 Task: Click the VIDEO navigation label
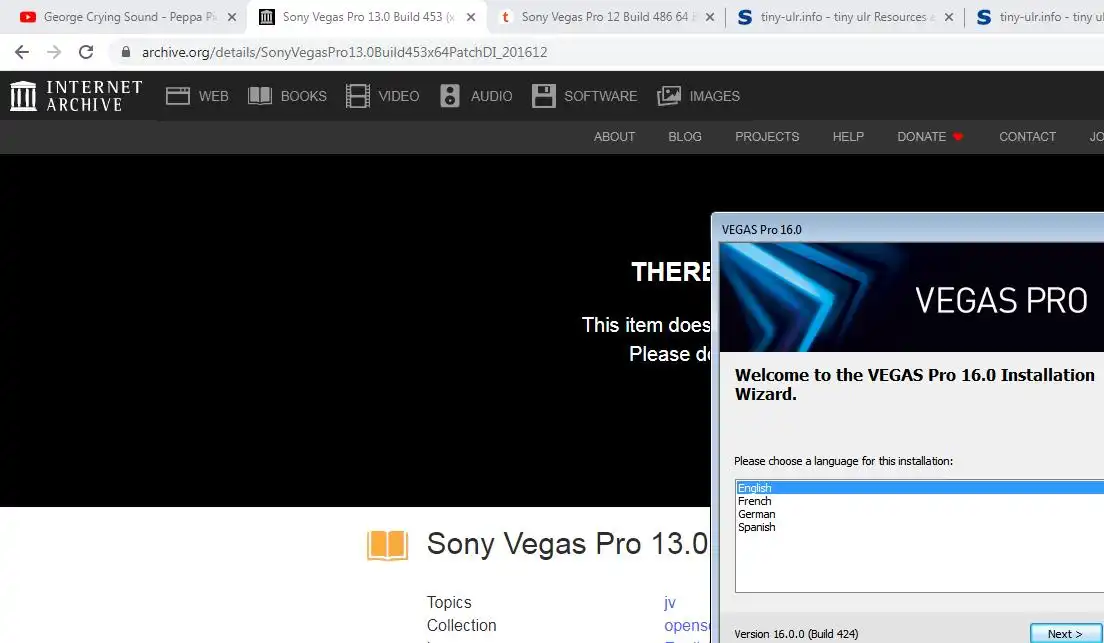pos(399,96)
